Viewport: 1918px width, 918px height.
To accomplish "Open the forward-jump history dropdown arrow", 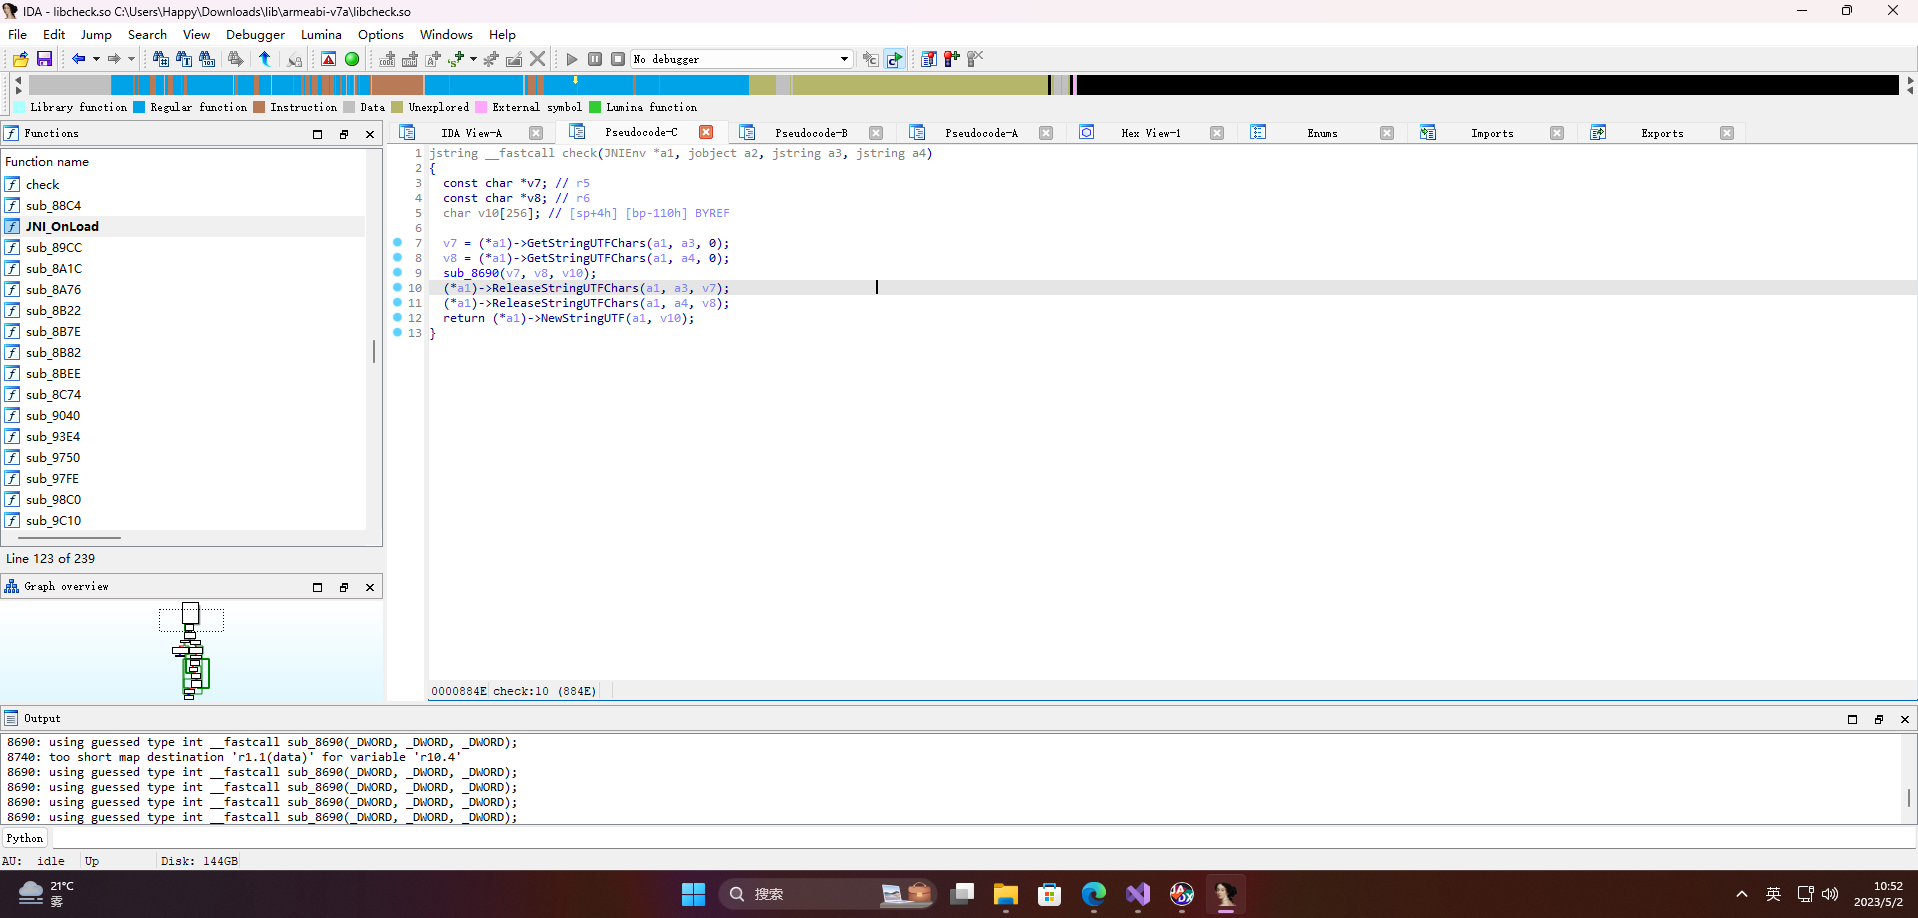I will pyautogui.click(x=131, y=59).
